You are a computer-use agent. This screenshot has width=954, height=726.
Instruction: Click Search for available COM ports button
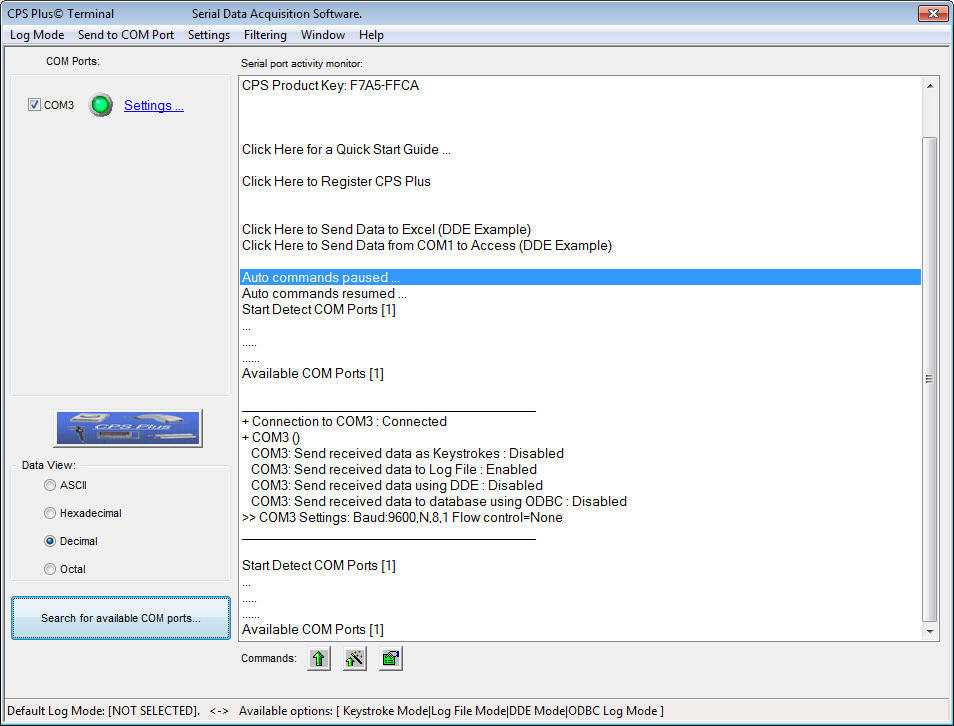click(x=120, y=618)
